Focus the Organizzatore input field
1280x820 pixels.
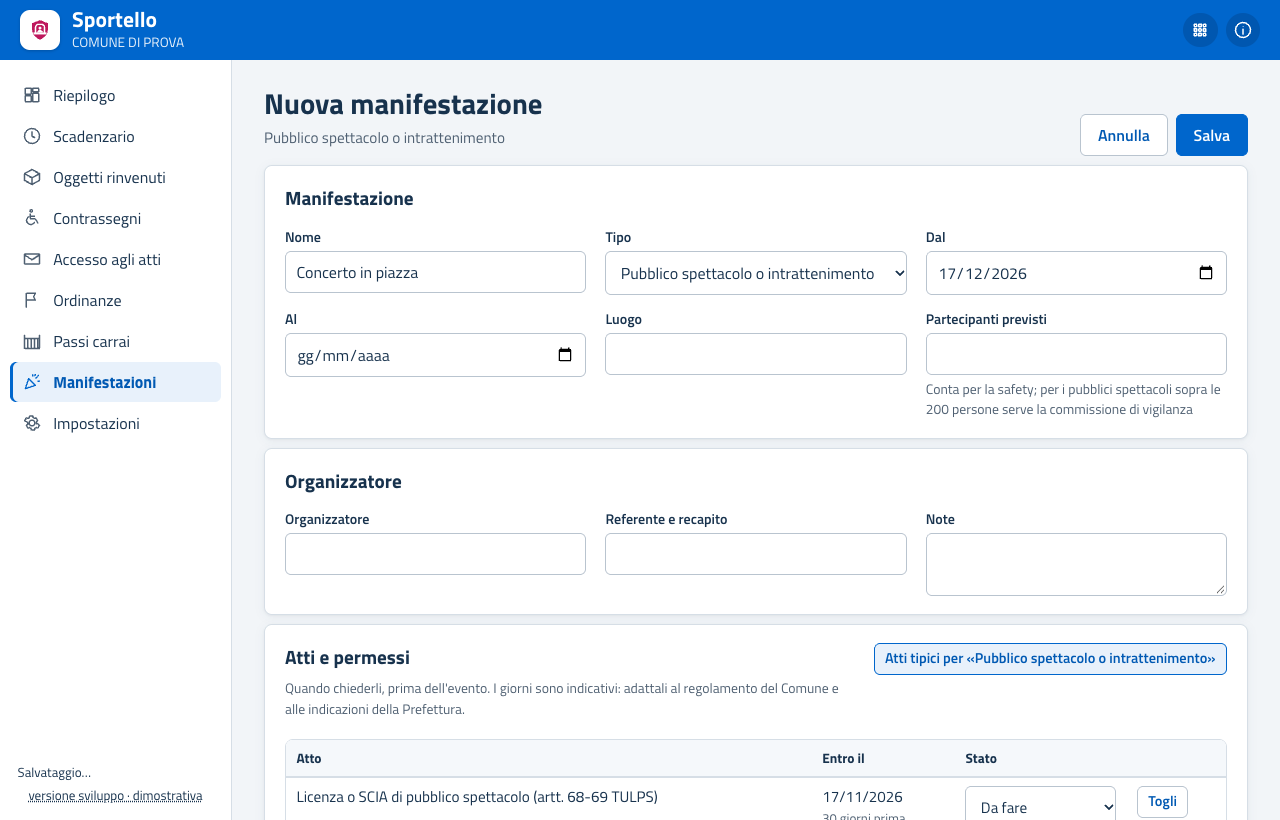(435, 554)
